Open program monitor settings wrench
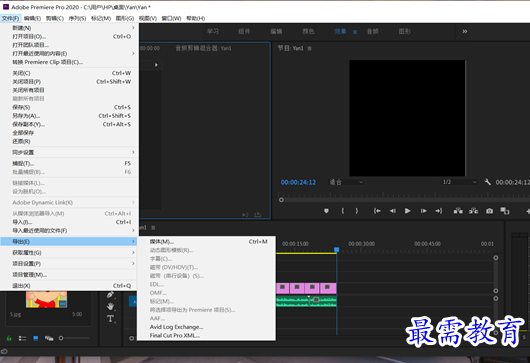Screen dimensions: 530x363 487,182
